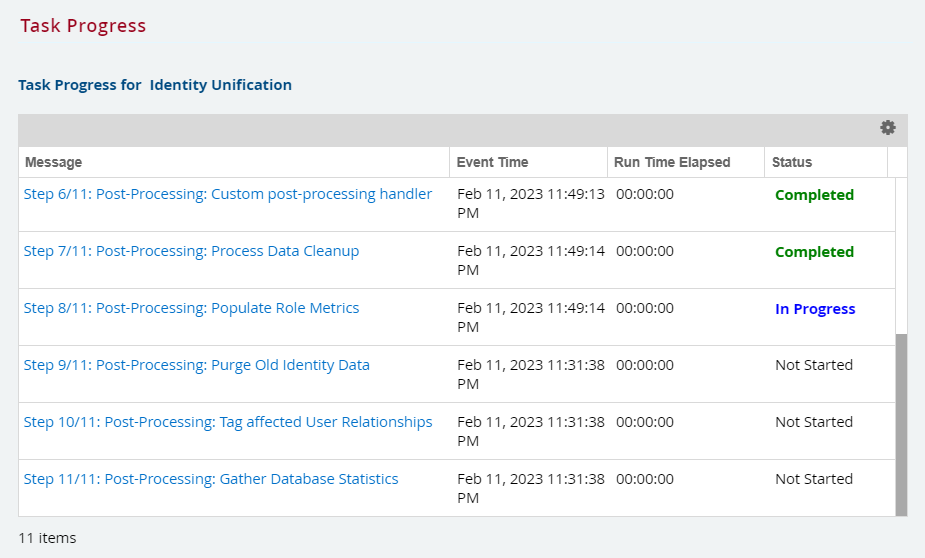
Task: Click the scrollbar track above the thumb
Action: coord(901,255)
